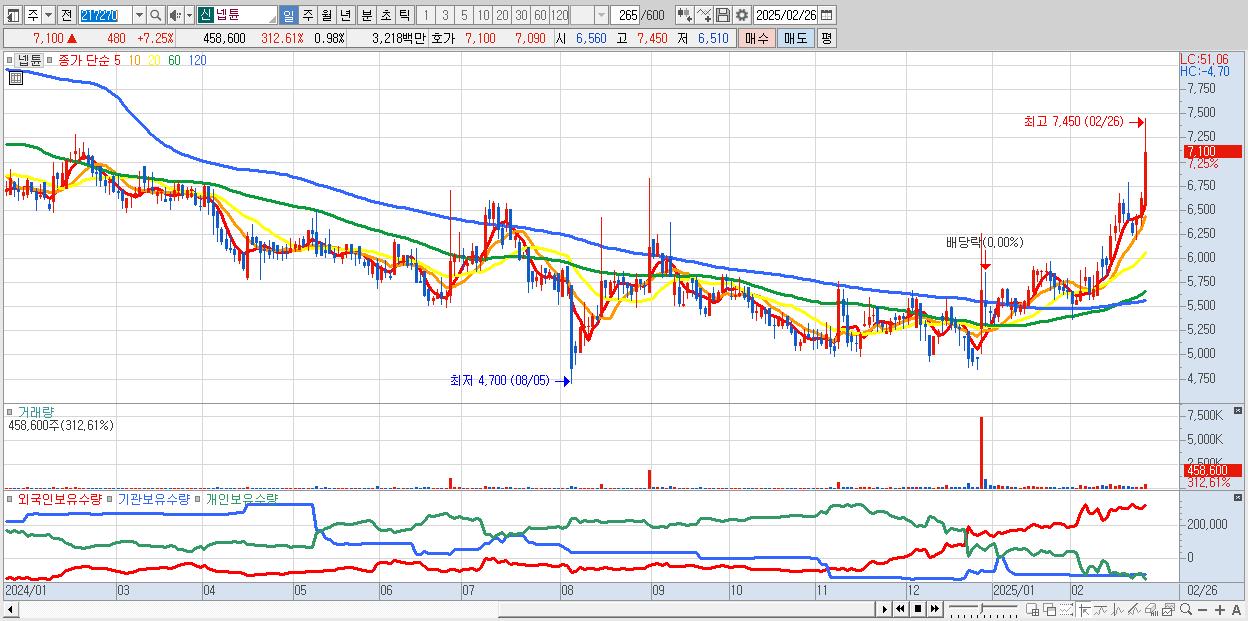Click the 배당락(0,00%) event marker
The height and width of the screenshot is (621, 1248).
(985, 242)
